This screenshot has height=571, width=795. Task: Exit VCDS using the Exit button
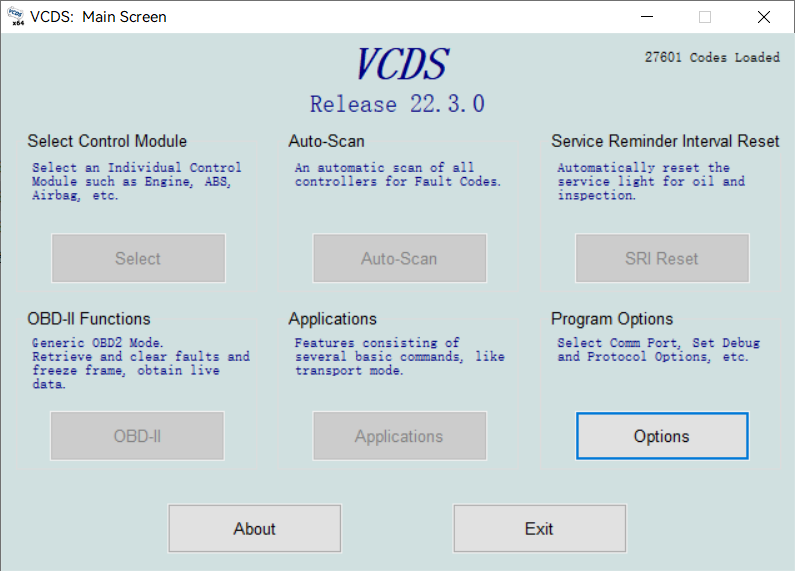pos(539,528)
